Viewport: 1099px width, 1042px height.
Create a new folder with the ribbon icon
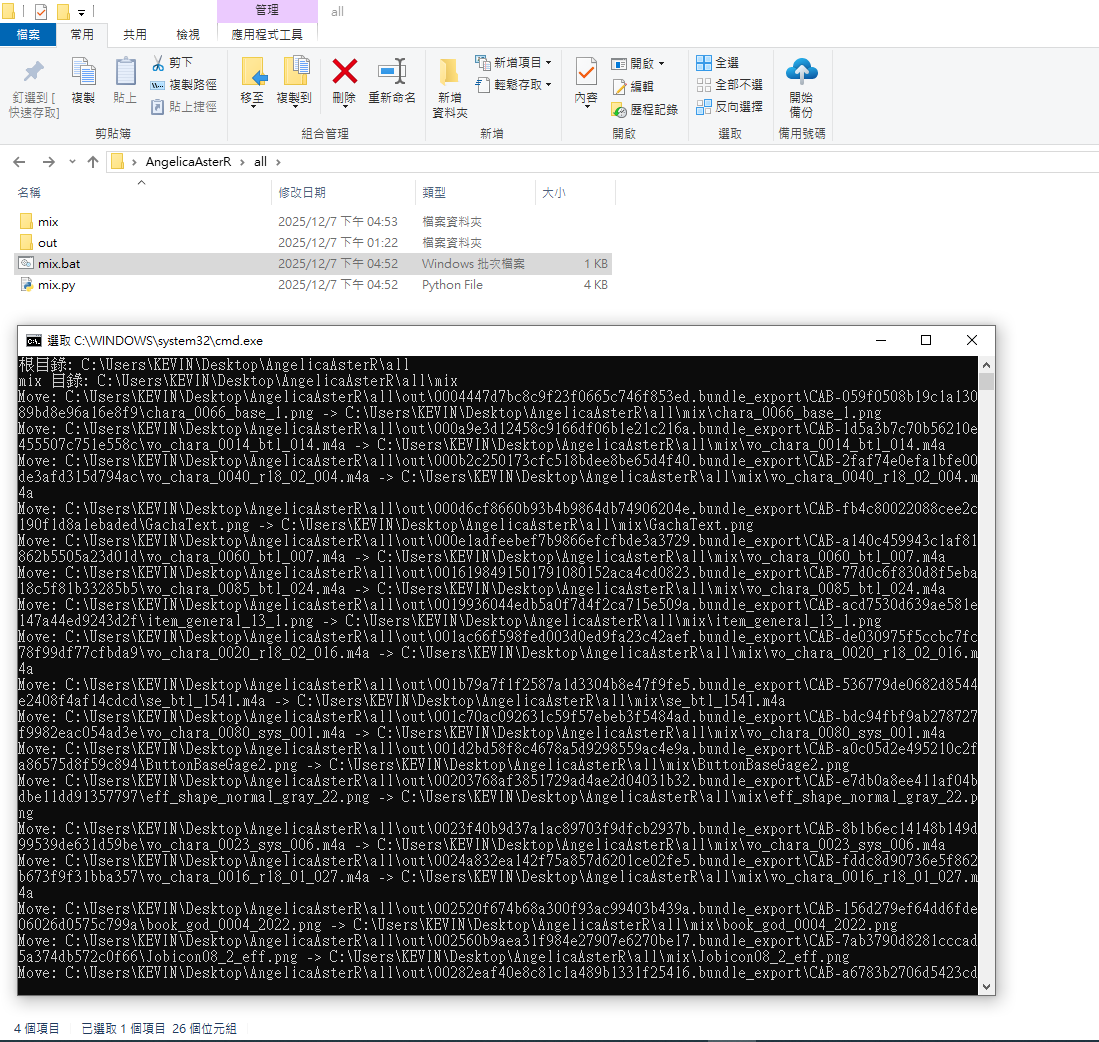[x=449, y=73]
